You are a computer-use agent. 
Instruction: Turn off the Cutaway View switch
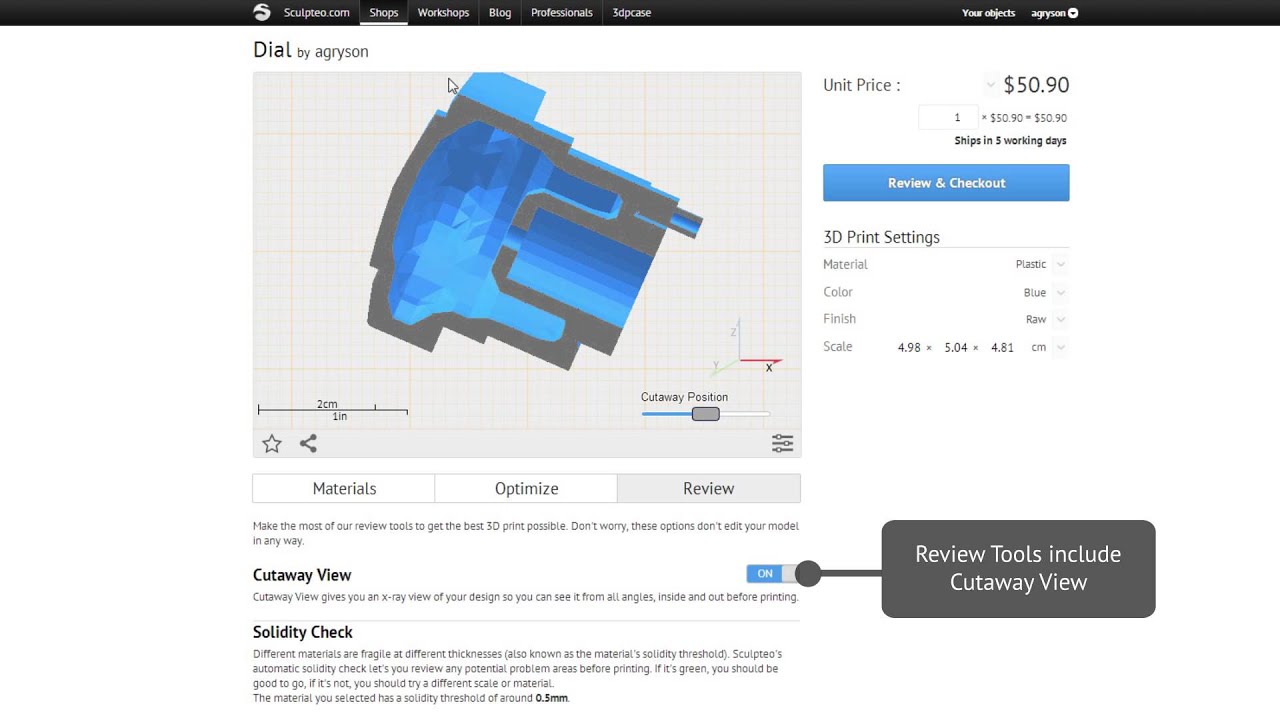point(774,574)
